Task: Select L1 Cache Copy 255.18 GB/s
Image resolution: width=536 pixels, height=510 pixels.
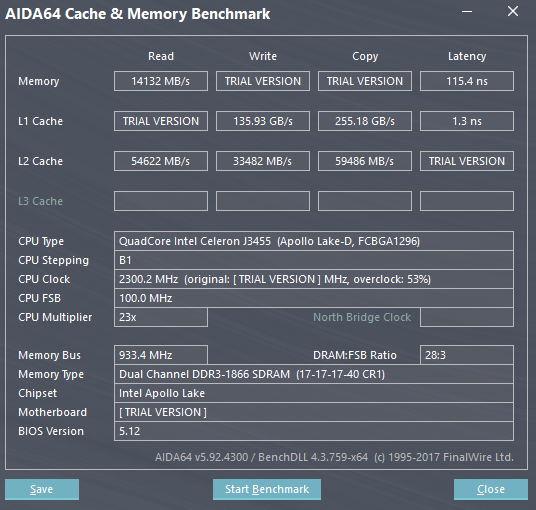Action: pos(365,121)
